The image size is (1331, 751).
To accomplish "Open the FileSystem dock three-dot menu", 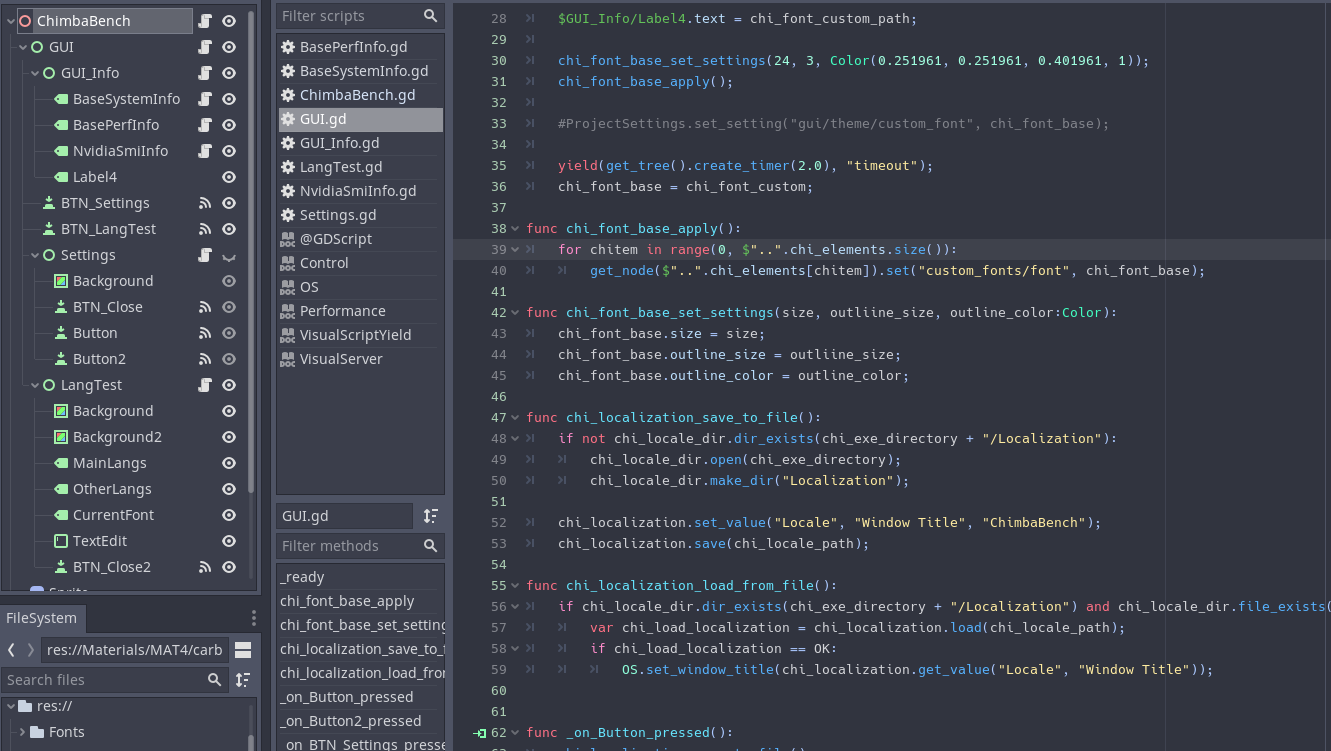I will (x=254, y=618).
